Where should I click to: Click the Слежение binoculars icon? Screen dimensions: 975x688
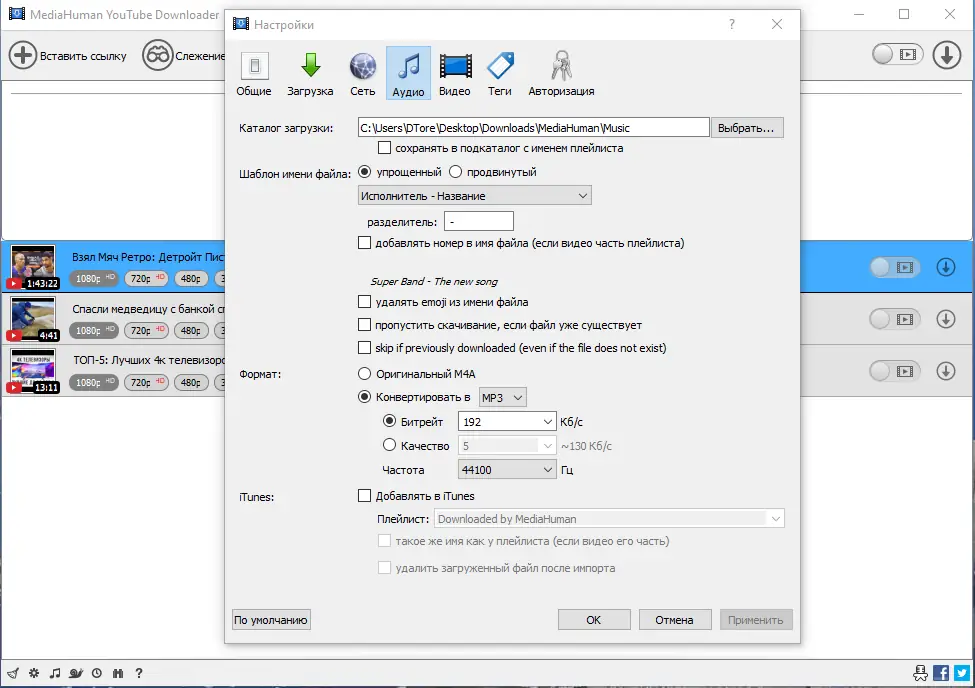coord(157,55)
